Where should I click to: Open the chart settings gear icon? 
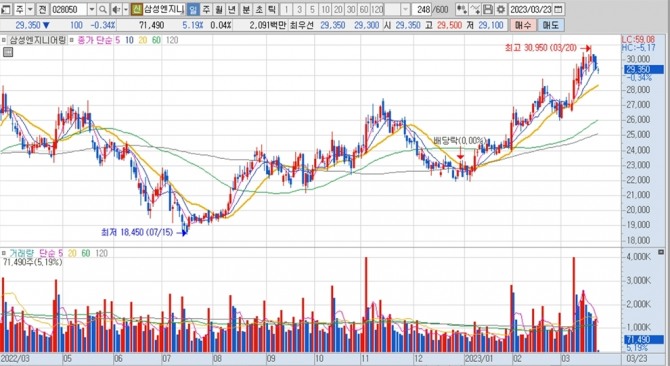click(x=501, y=9)
